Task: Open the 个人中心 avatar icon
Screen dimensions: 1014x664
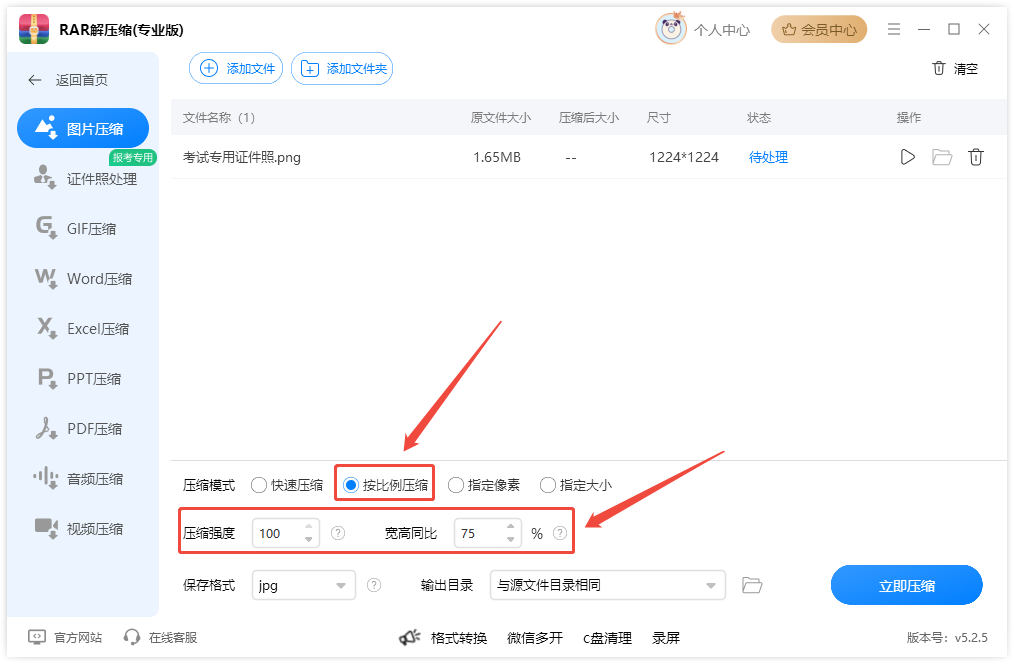Action: pos(671,29)
